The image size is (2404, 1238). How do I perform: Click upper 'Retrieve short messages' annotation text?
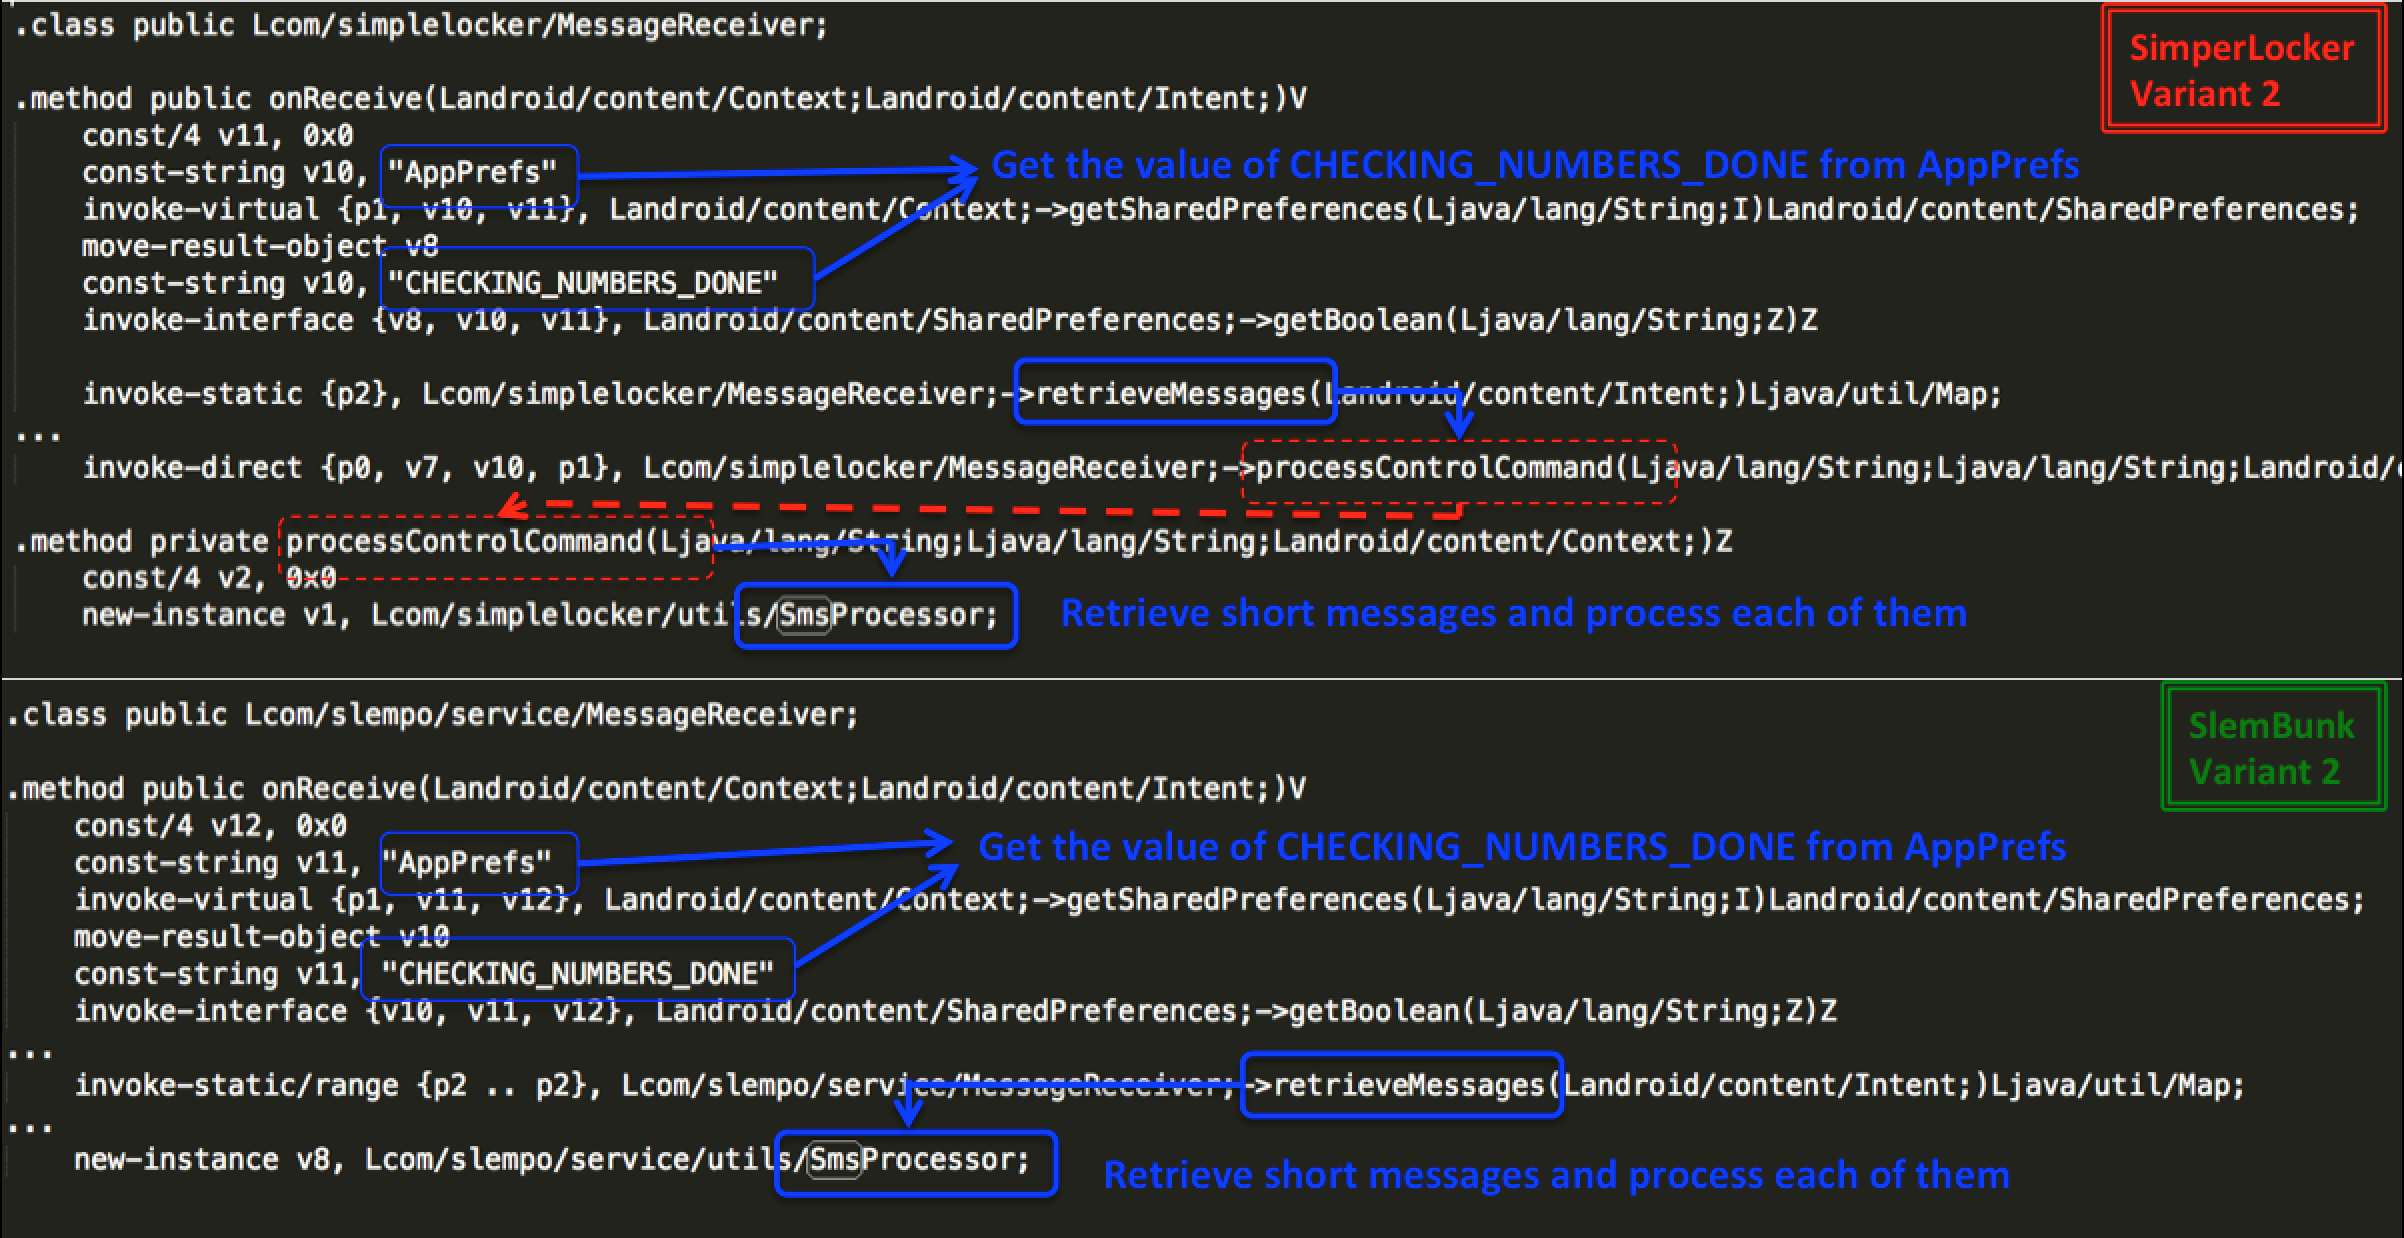click(1513, 613)
